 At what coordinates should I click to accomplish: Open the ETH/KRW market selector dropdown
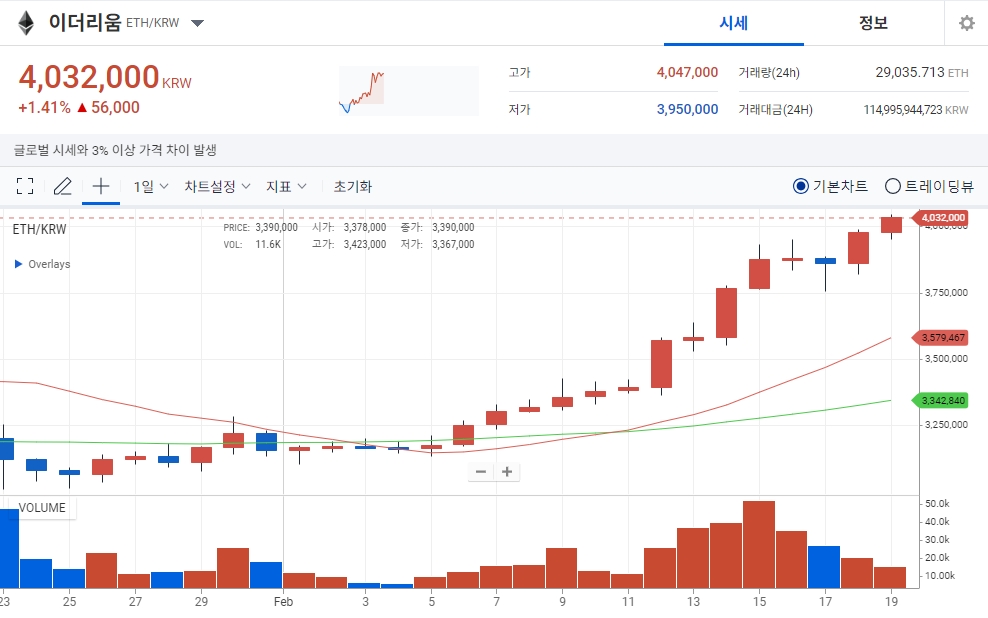(x=197, y=23)
